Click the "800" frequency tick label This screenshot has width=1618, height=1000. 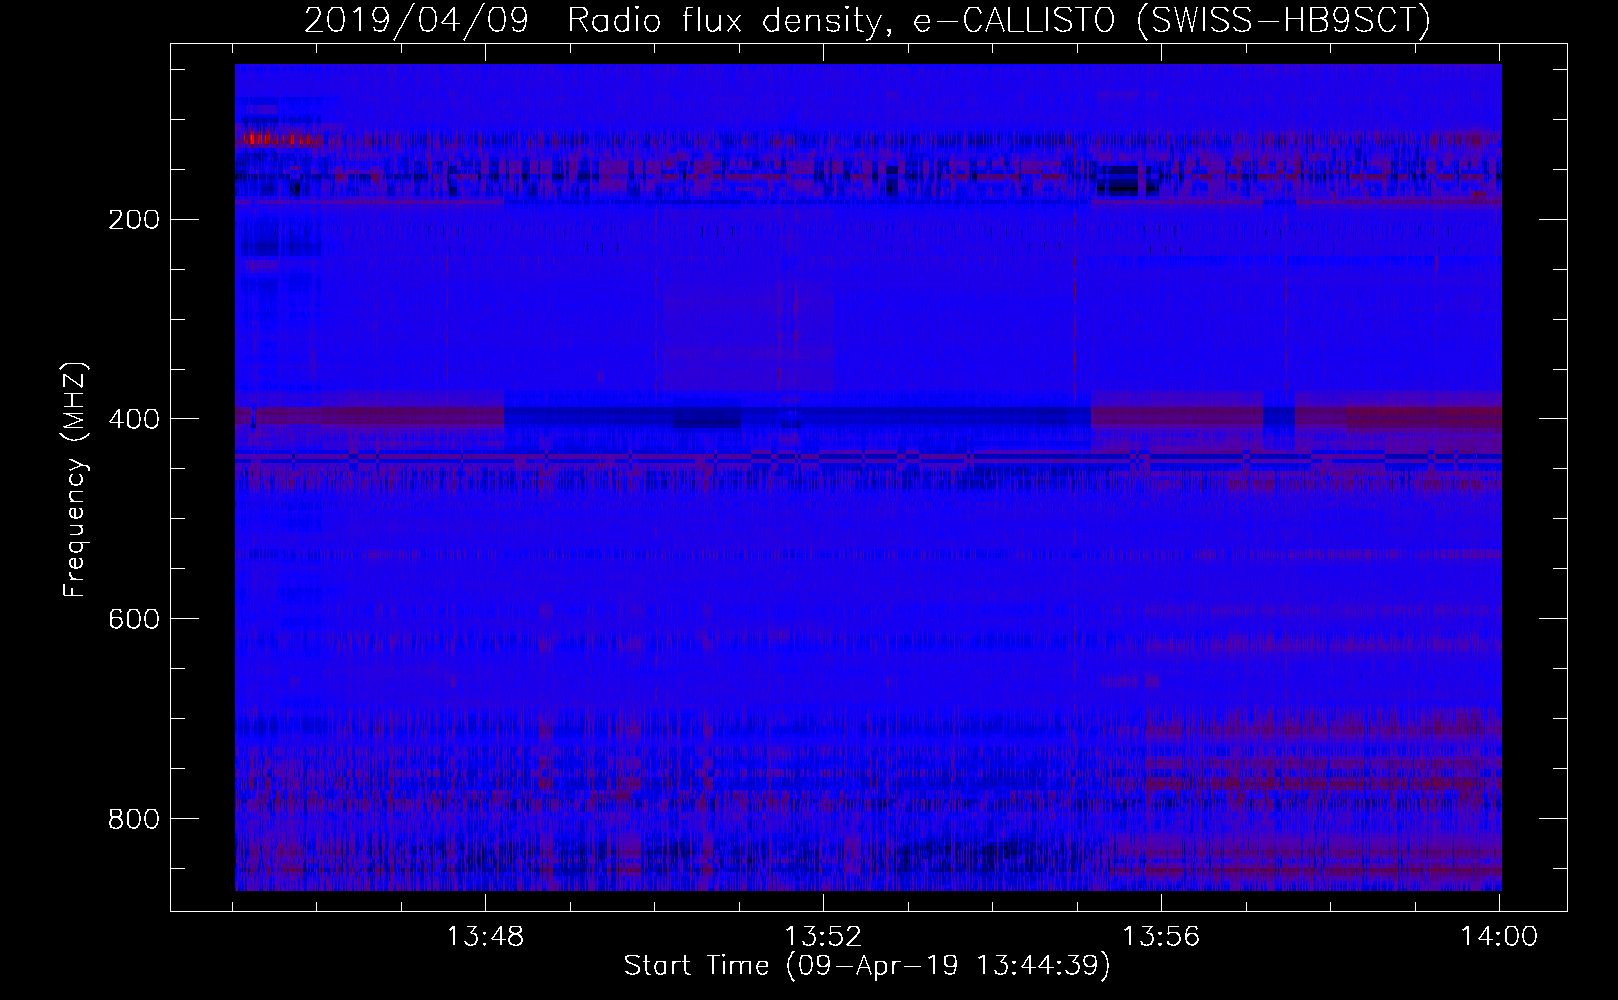coord(132,818)
